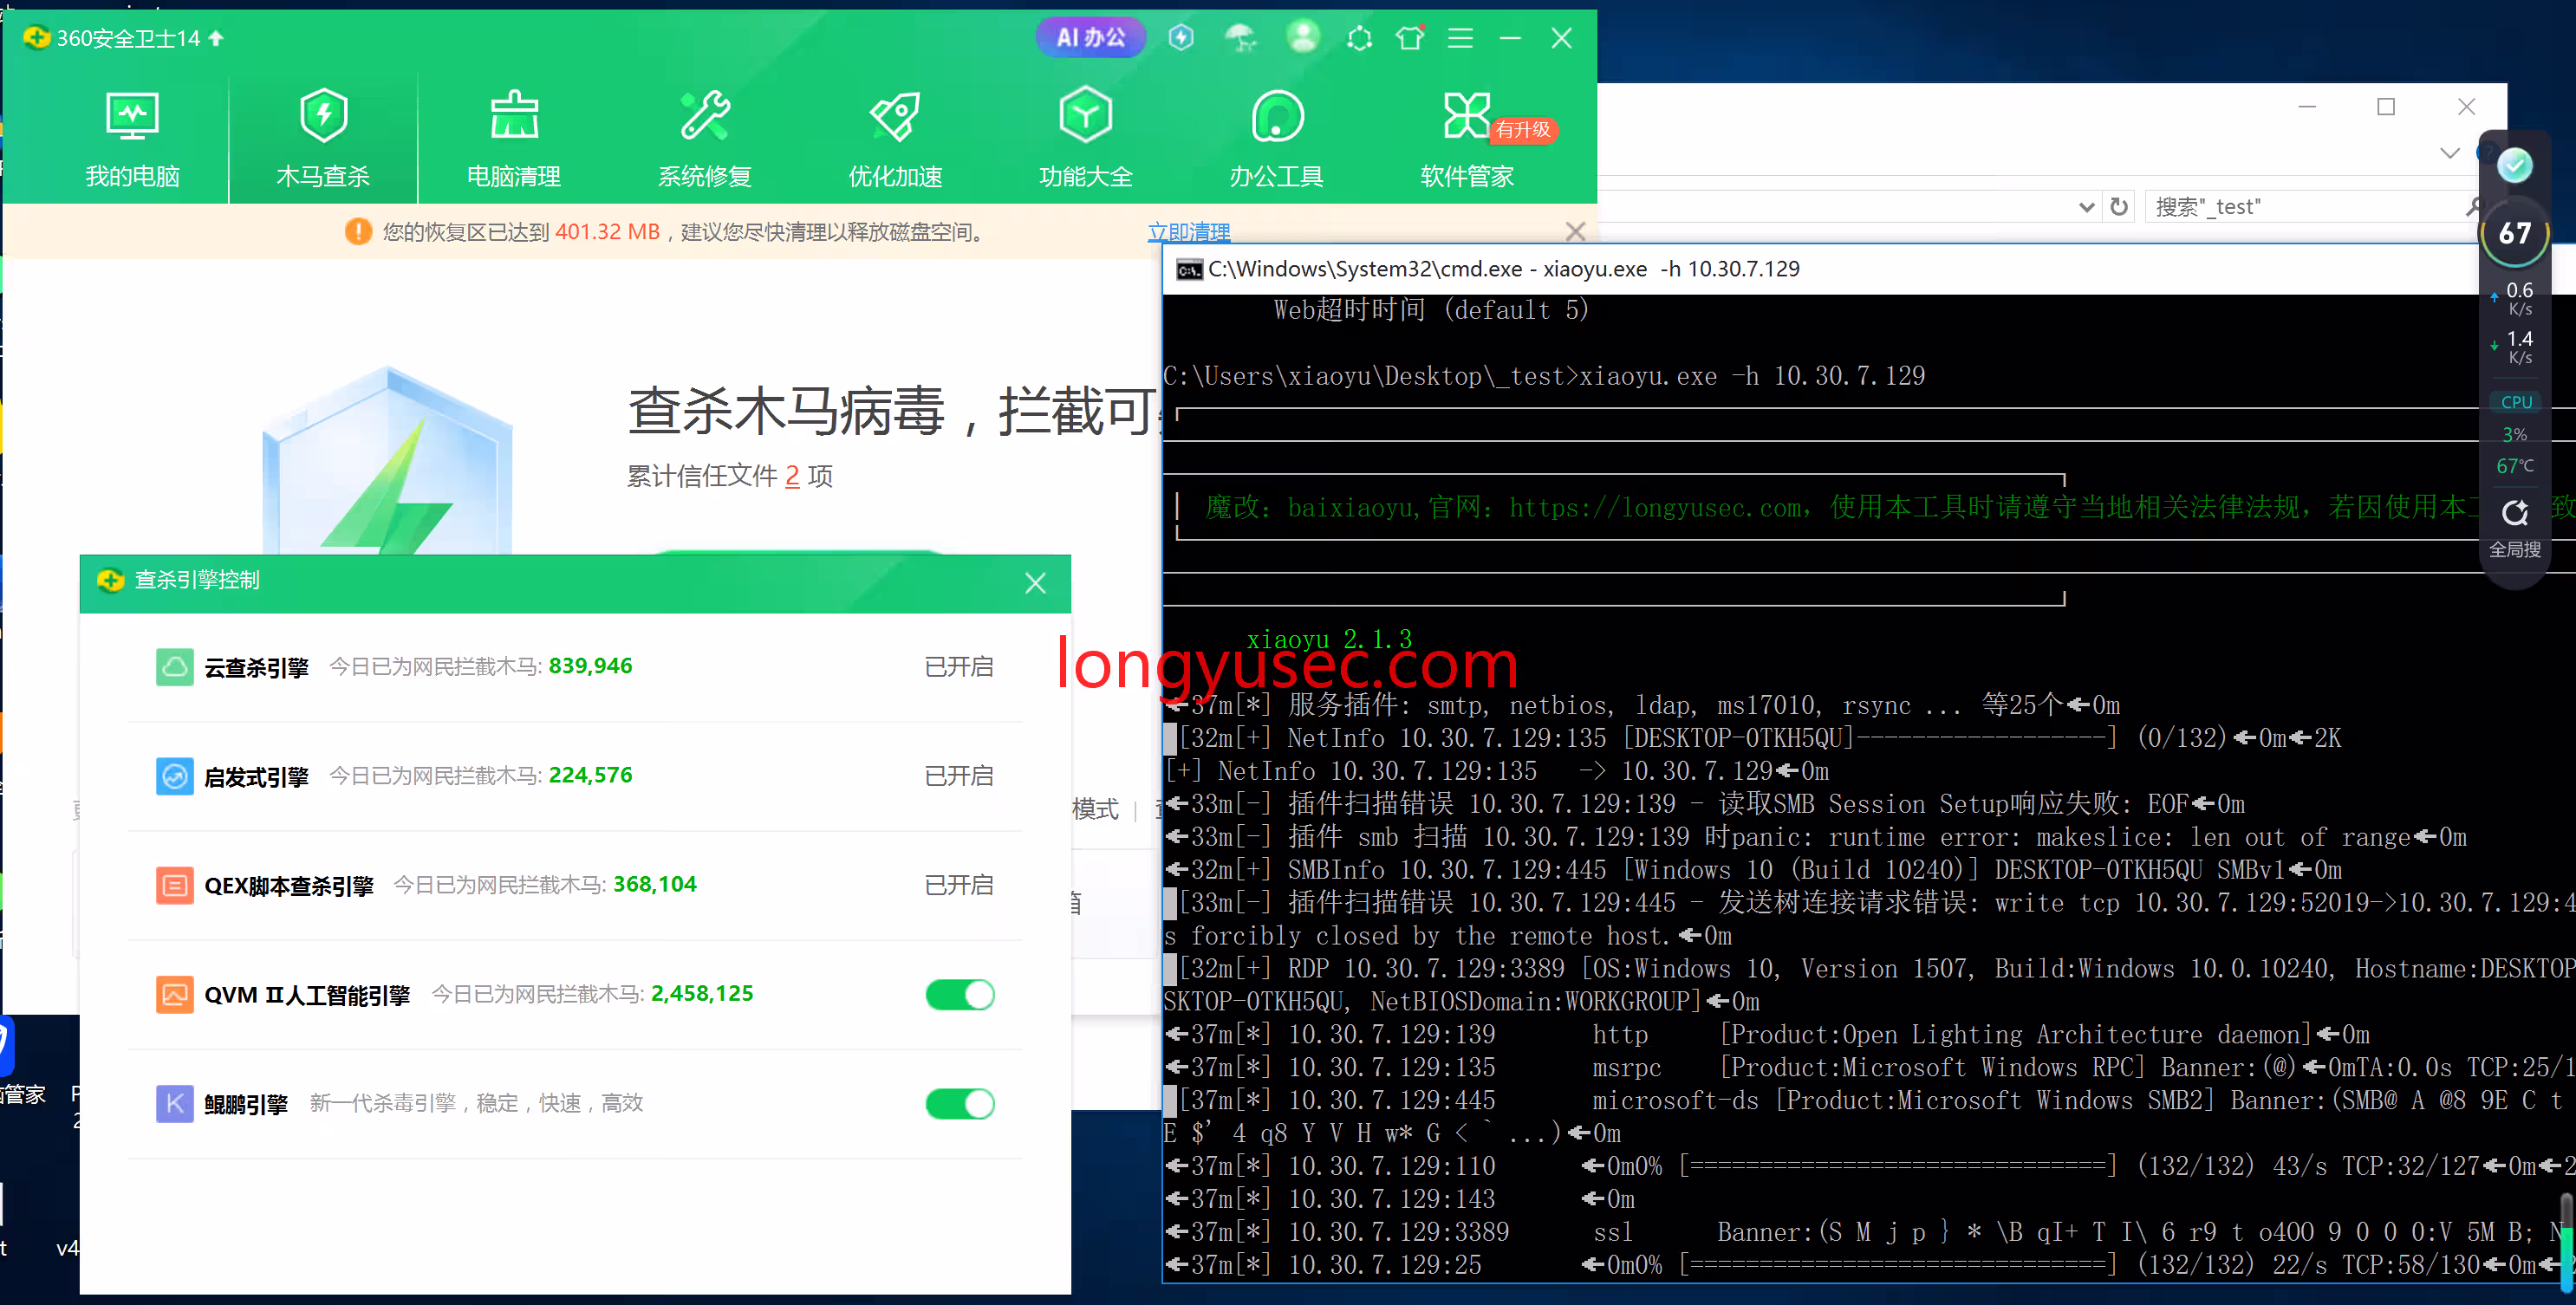This screenshot has height=1305, width=2576.
Task: Toggle the 鲲鹏引擎 switch
Action: click(x=960, y=1103)
